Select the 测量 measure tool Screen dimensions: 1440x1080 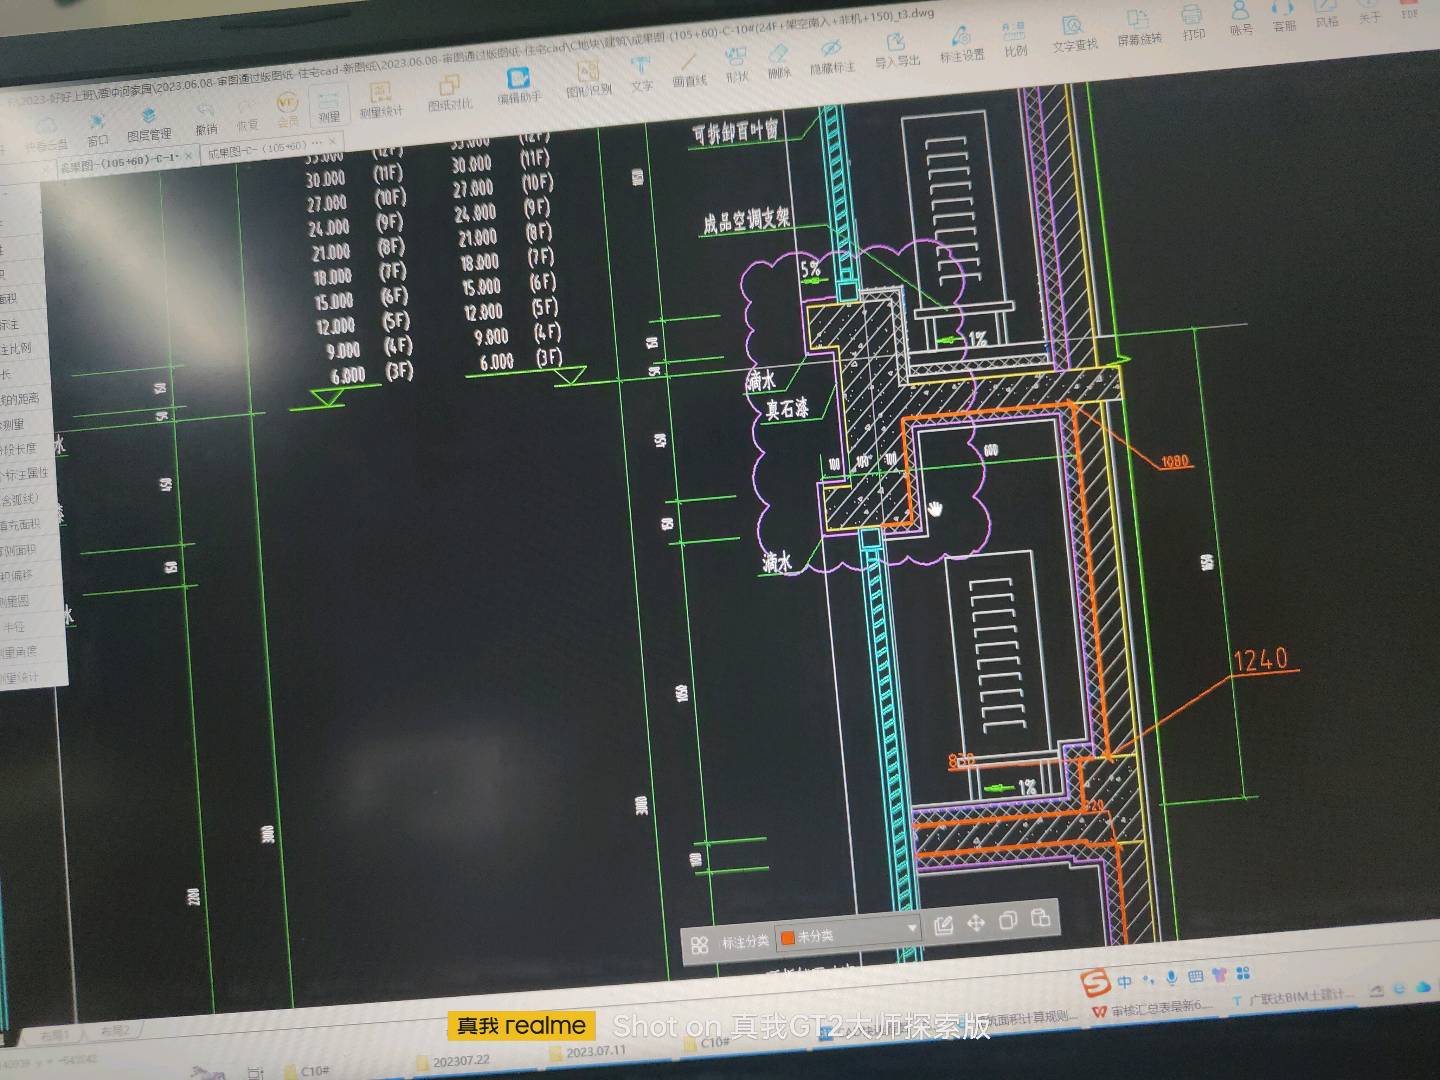(328, 106)
